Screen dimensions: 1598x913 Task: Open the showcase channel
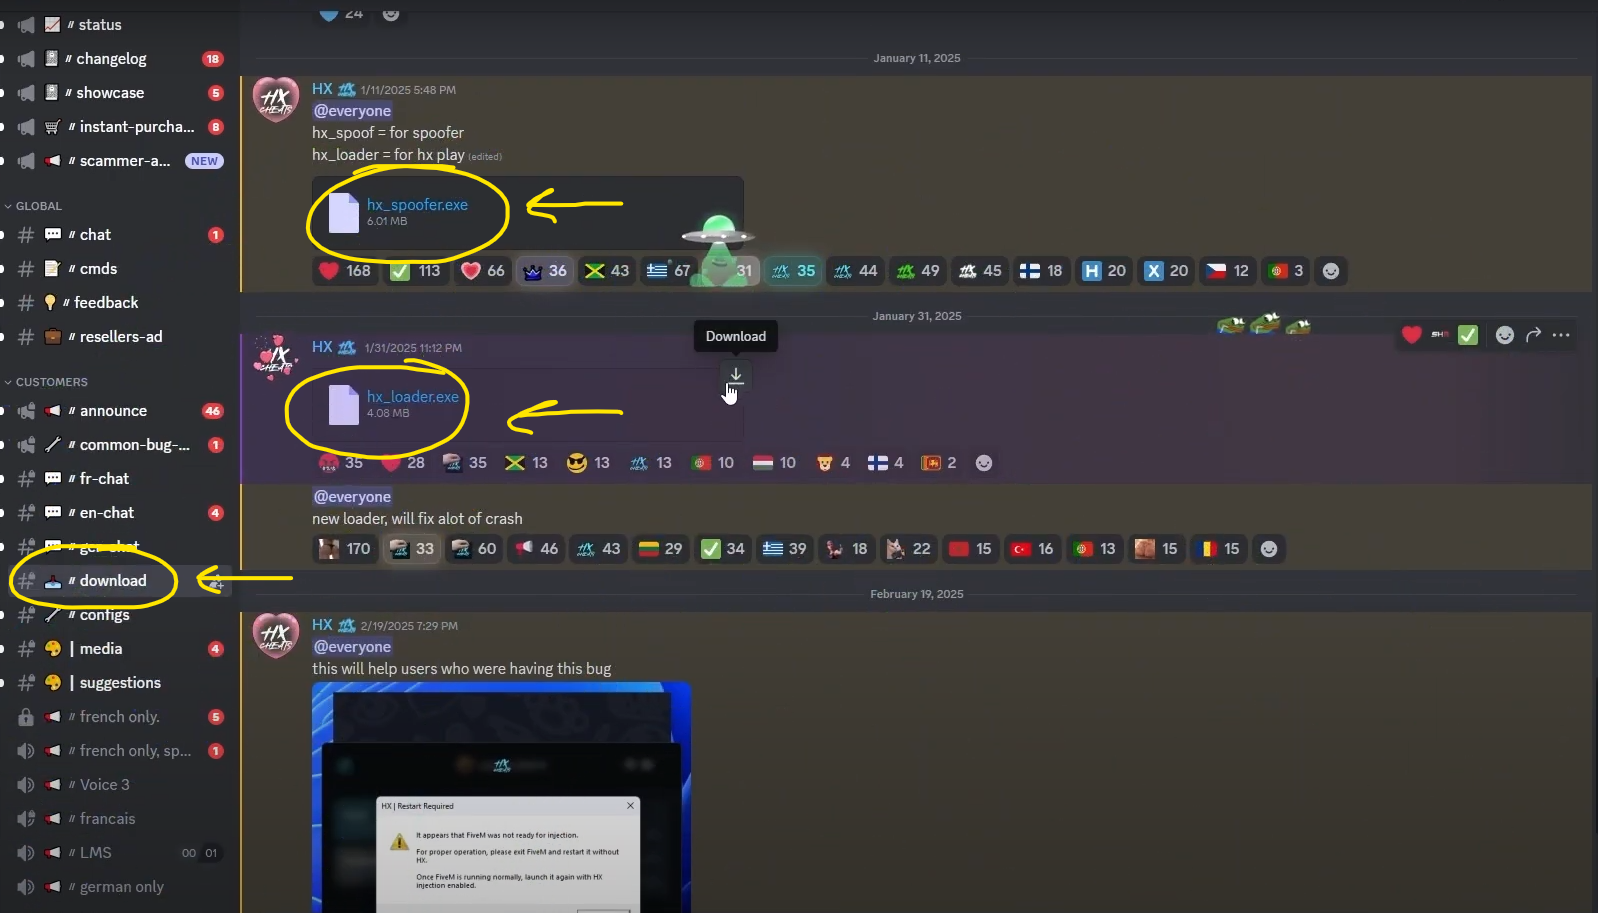118,93
